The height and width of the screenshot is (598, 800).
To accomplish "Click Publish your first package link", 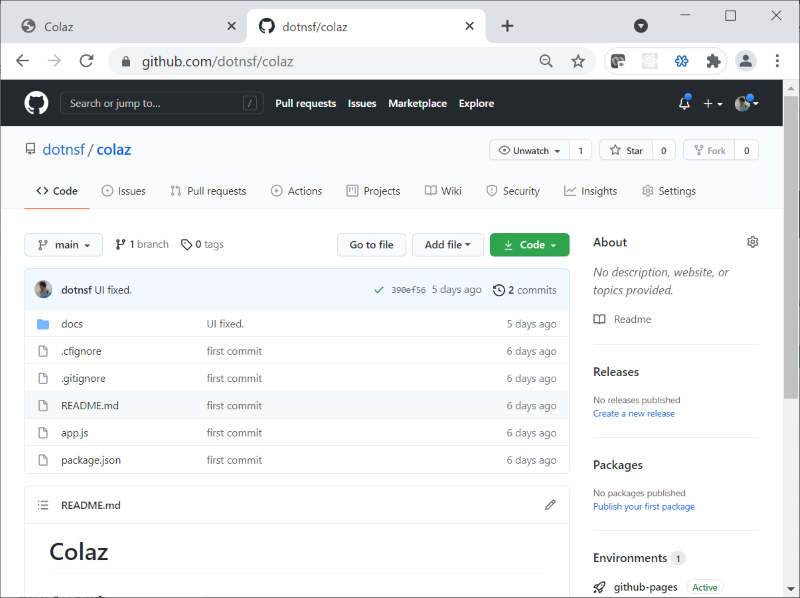I will pos(644,506).
